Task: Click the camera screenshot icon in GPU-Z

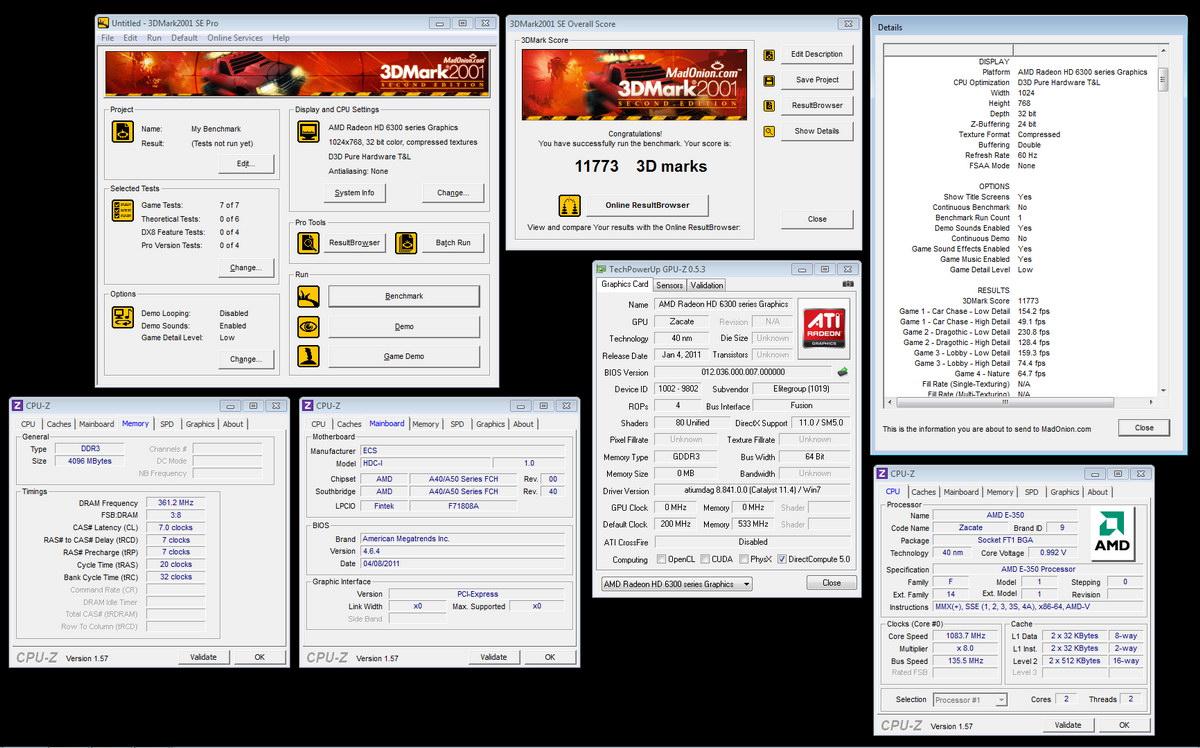Action: click(849, 284)
